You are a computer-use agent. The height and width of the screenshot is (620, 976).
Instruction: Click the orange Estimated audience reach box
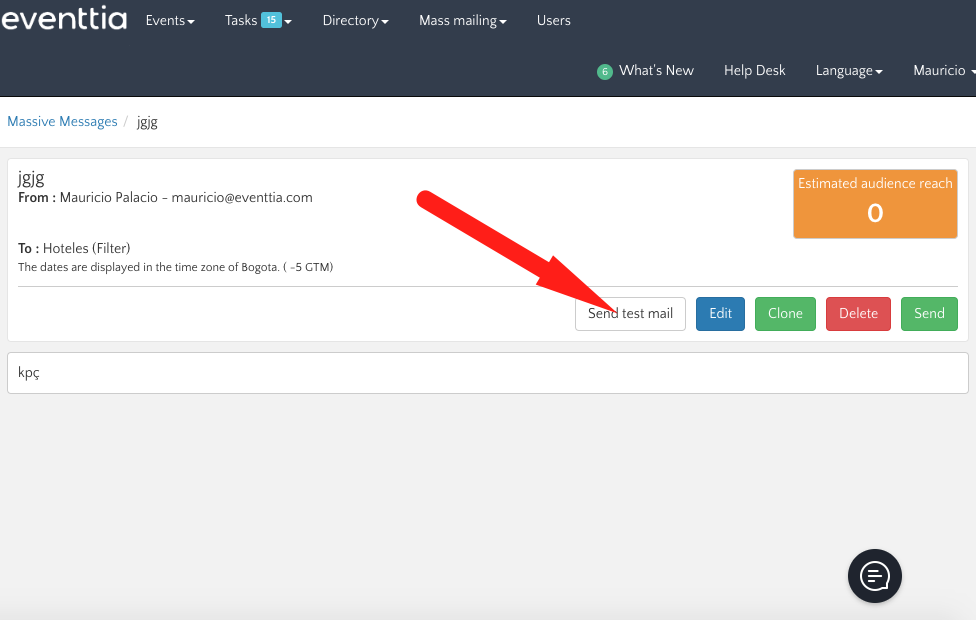pyautogui.click(x=874, y=203)
